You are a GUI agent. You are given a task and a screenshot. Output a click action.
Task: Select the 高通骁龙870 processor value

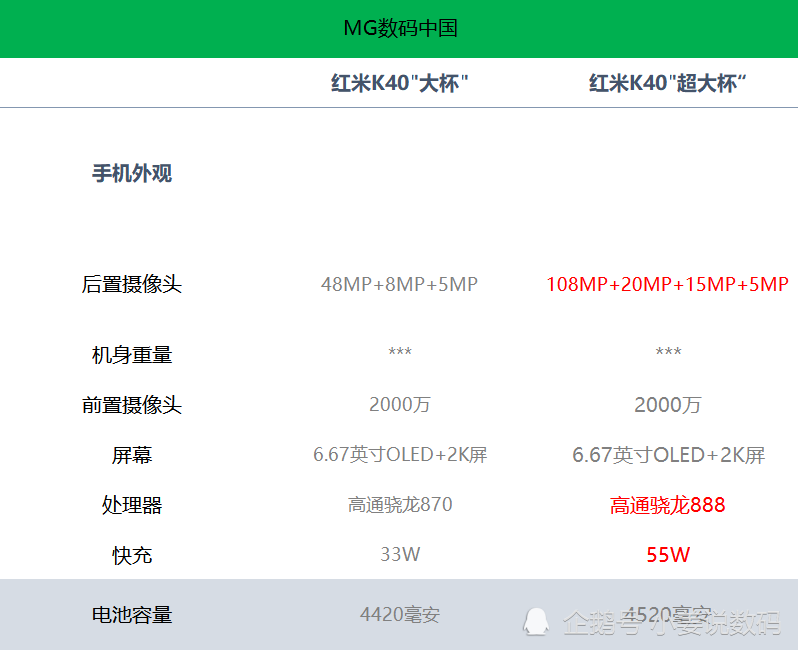[400, 504]
